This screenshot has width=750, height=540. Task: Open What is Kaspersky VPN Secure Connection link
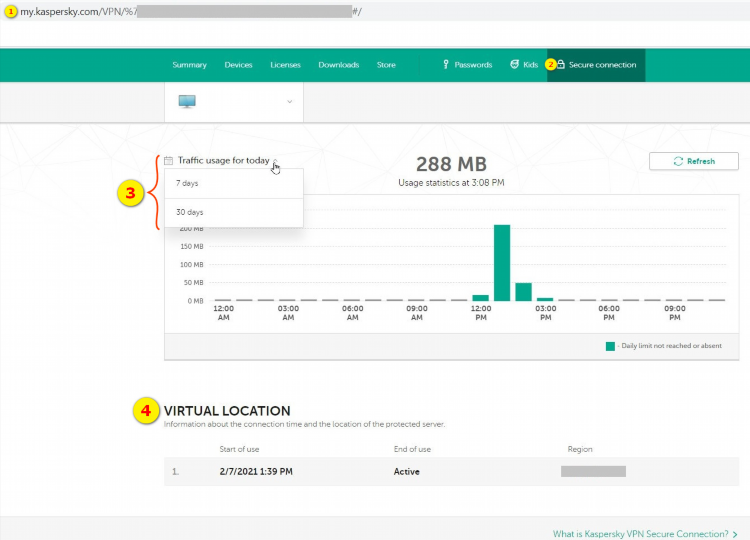pyautogui.click(x=645, y=534)
